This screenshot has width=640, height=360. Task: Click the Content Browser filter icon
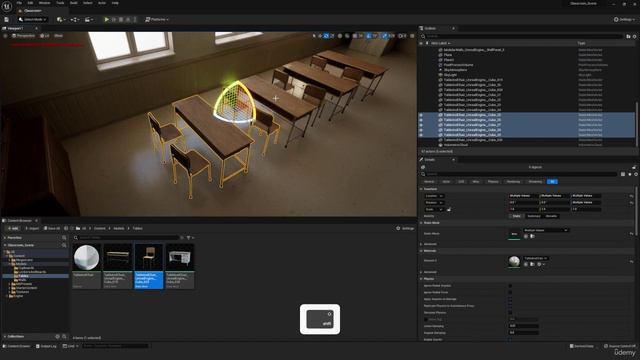coord(189,238)
